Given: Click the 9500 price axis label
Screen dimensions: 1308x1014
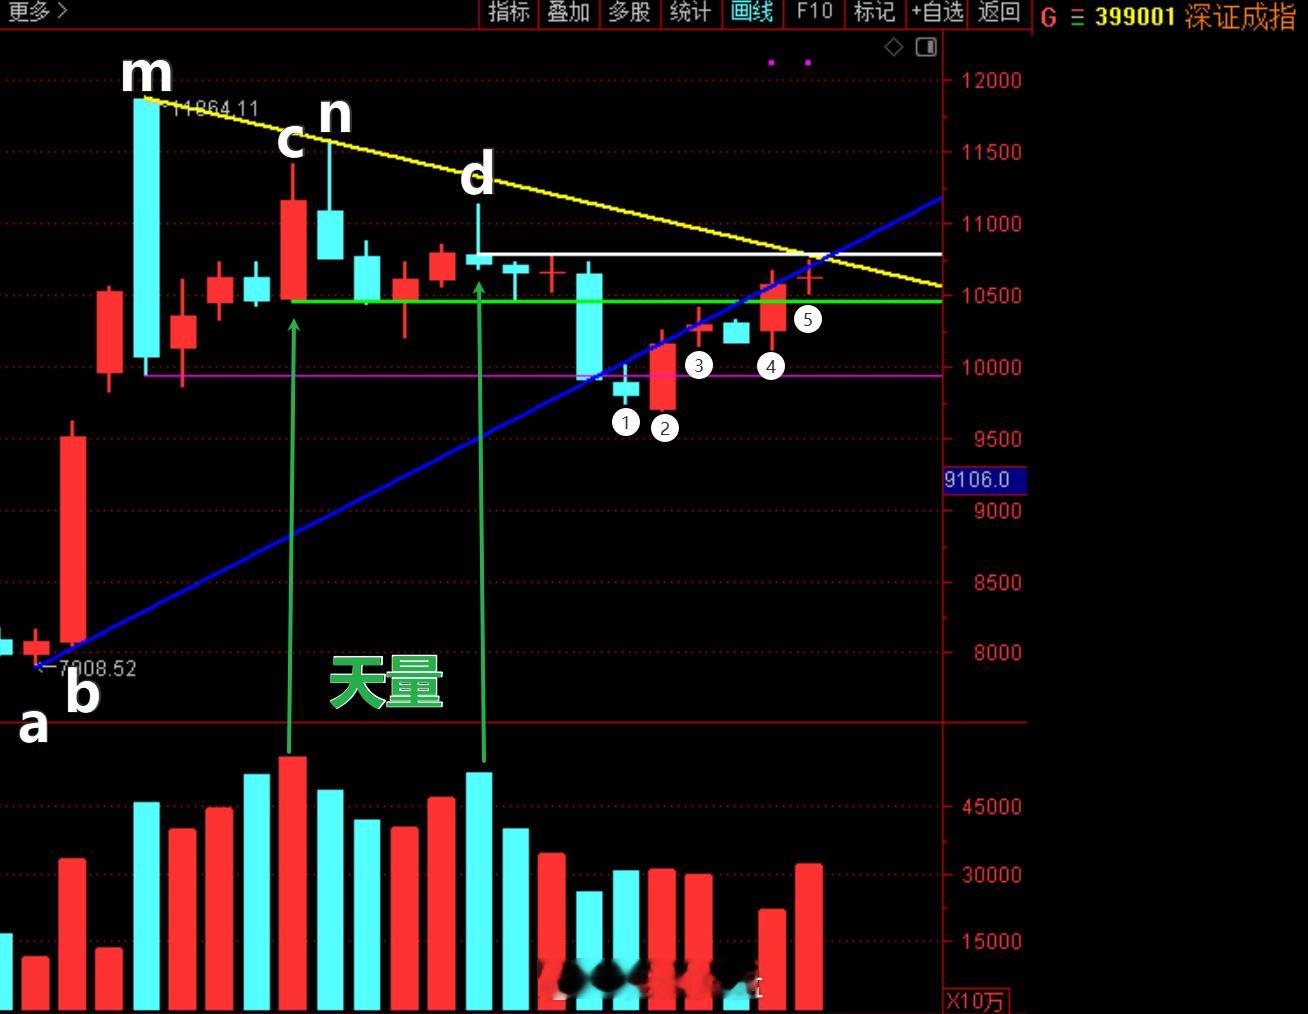Looking at the screenshot, I should 998,439.
